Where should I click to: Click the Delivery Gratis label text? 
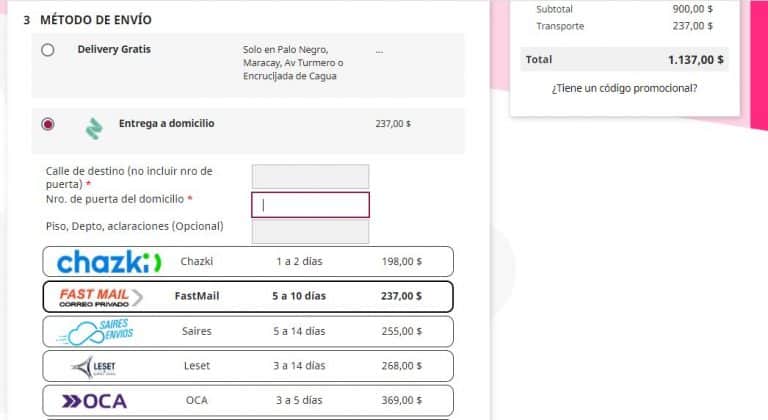[x=114, y=49]
